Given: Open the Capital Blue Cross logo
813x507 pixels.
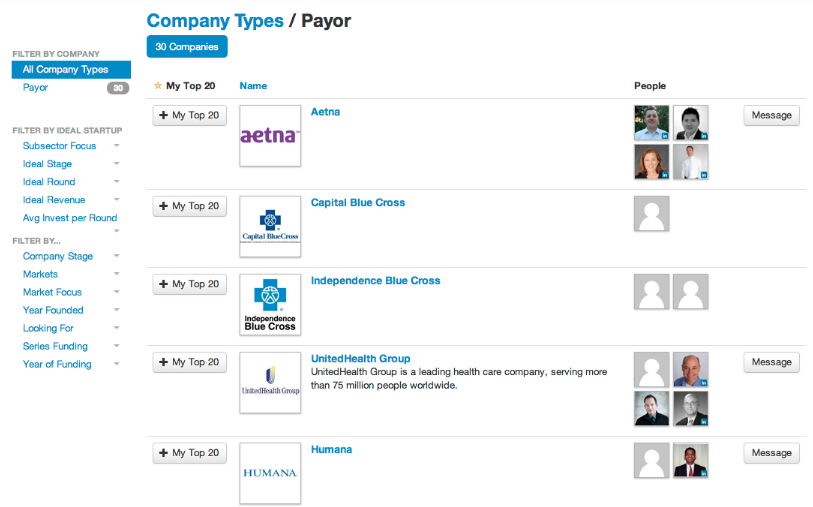Looking at the screenshot, I should coord(270,227).
